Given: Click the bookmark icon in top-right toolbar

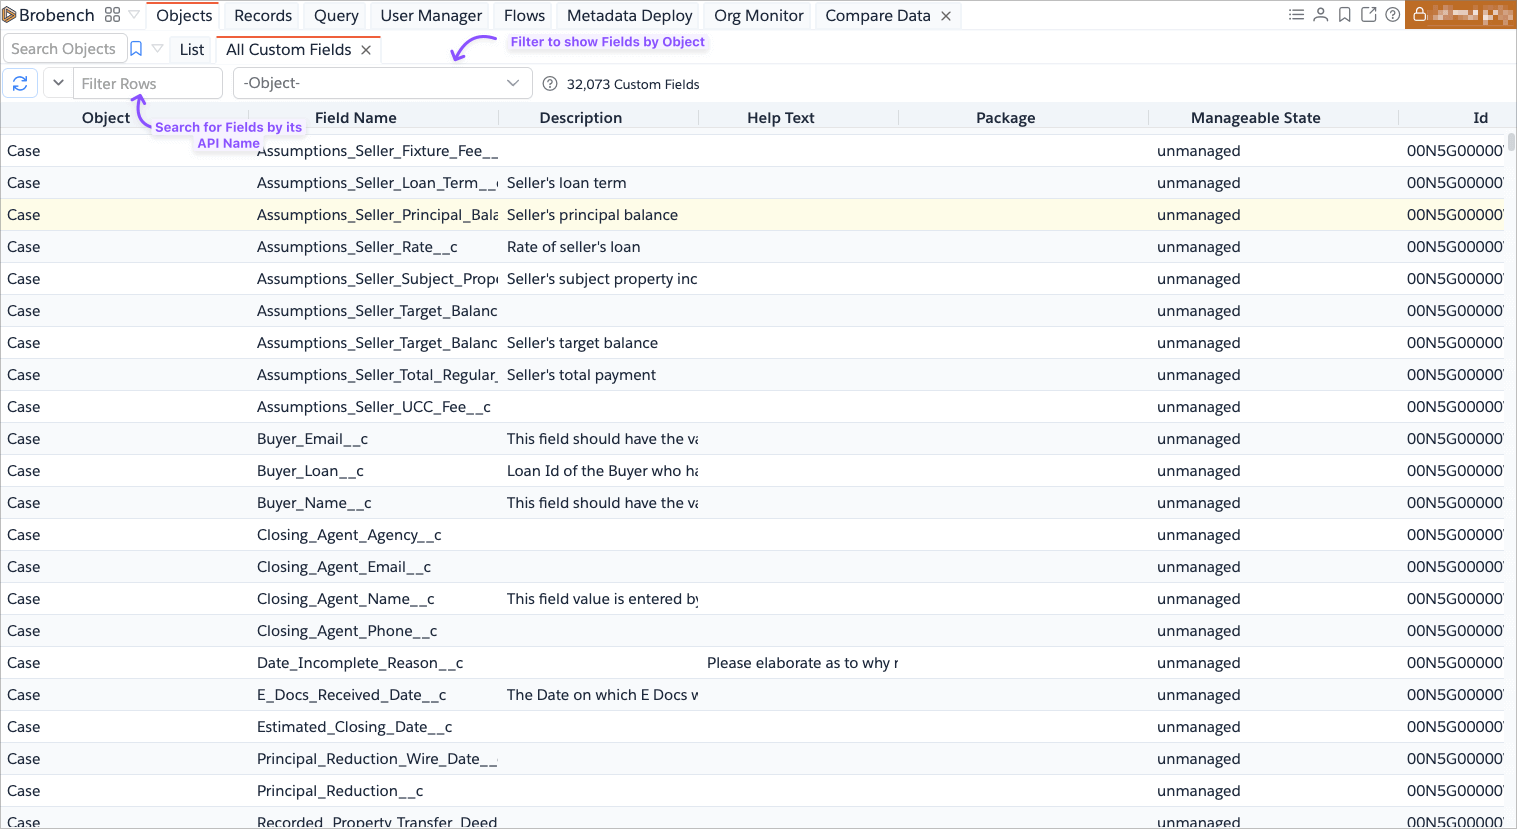Looking at the screenshot, I should point(1344,15).
